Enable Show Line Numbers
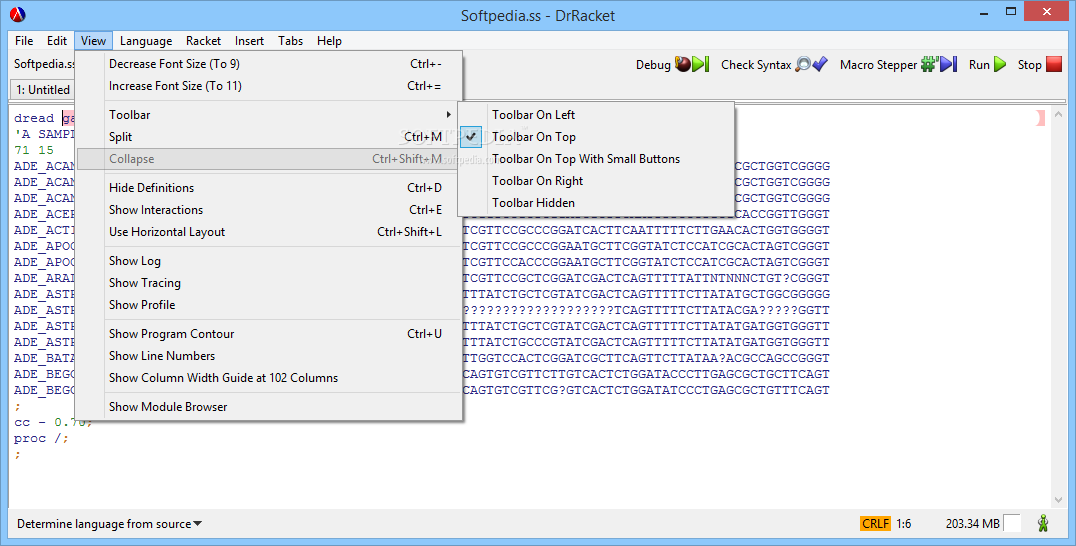This screenshot has width=1076, height=546. pos(269,355)
